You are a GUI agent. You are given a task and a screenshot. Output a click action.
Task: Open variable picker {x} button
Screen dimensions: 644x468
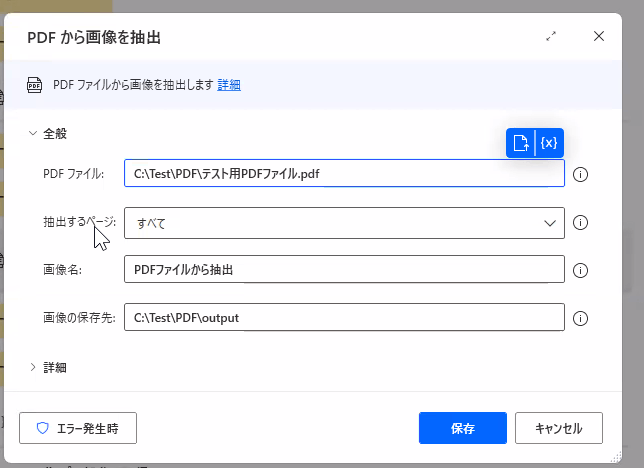(x=549, y=143)
